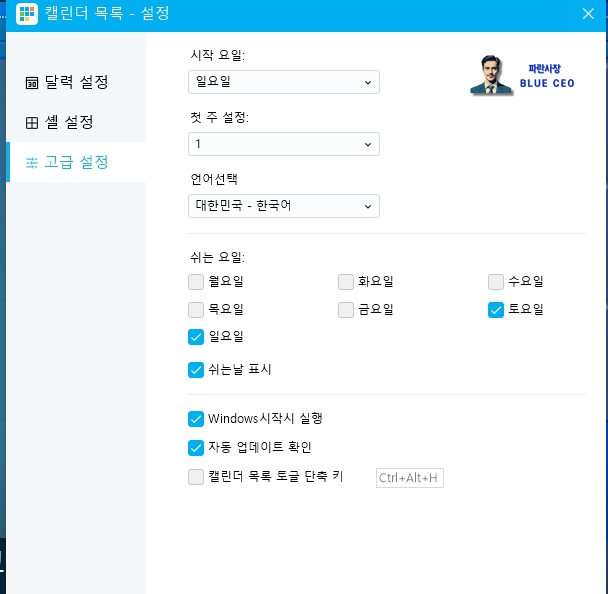Viewport: 608px width, 594px height.
Task: Click the 언어선택 label
Action: tap(214, 179)
